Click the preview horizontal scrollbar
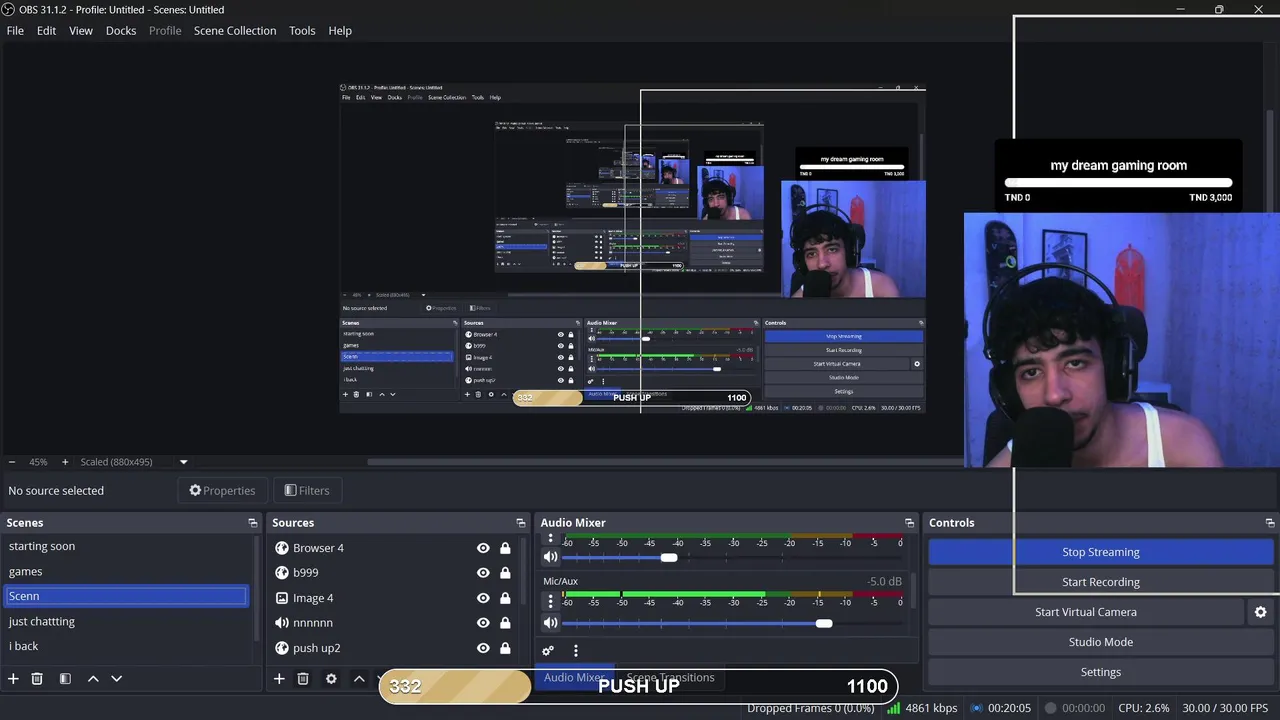The height and width of the screenshot is (720, 1280). click(x=665, y=462)
